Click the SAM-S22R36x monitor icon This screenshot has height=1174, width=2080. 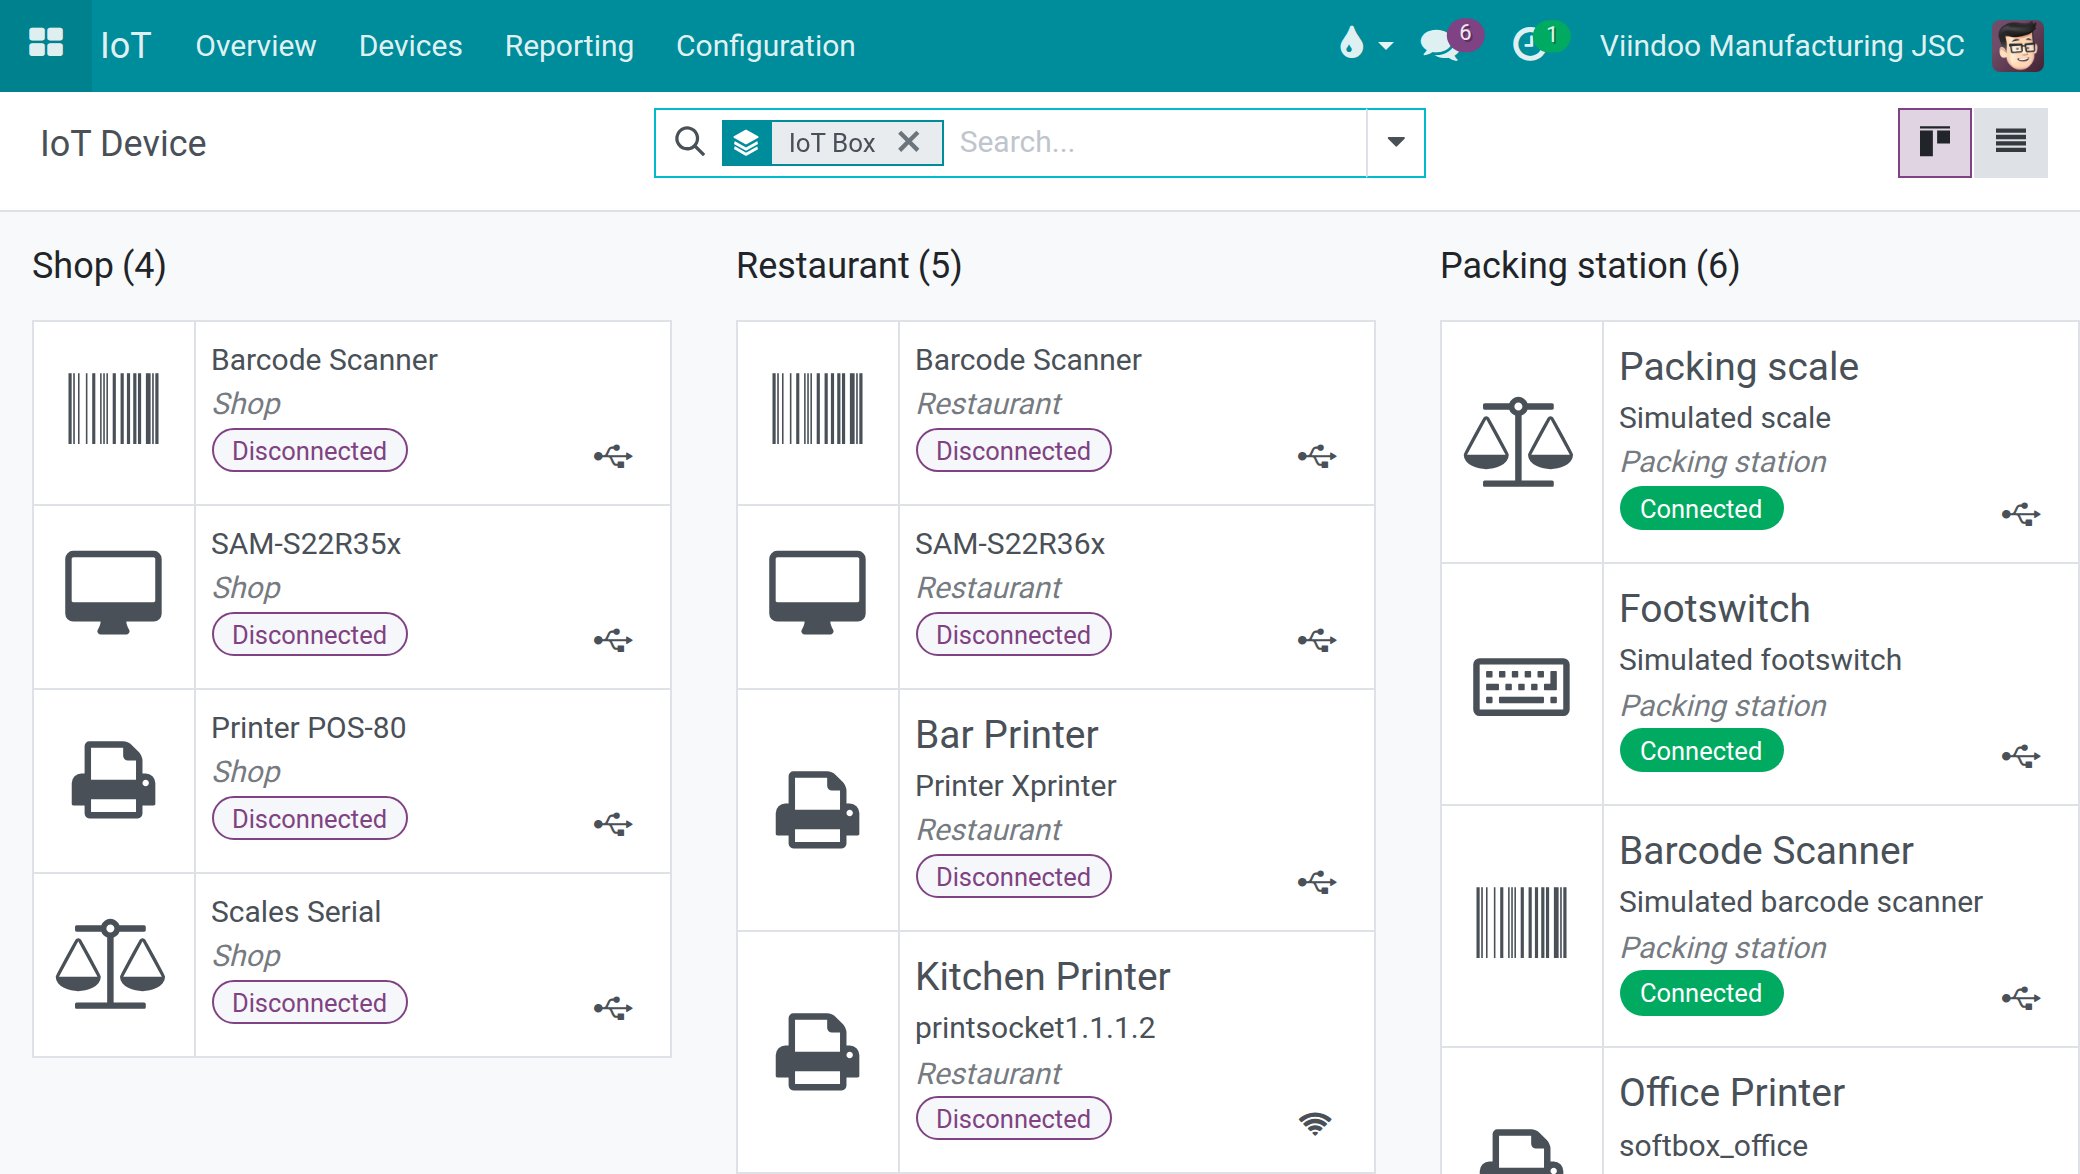(817, 592)
